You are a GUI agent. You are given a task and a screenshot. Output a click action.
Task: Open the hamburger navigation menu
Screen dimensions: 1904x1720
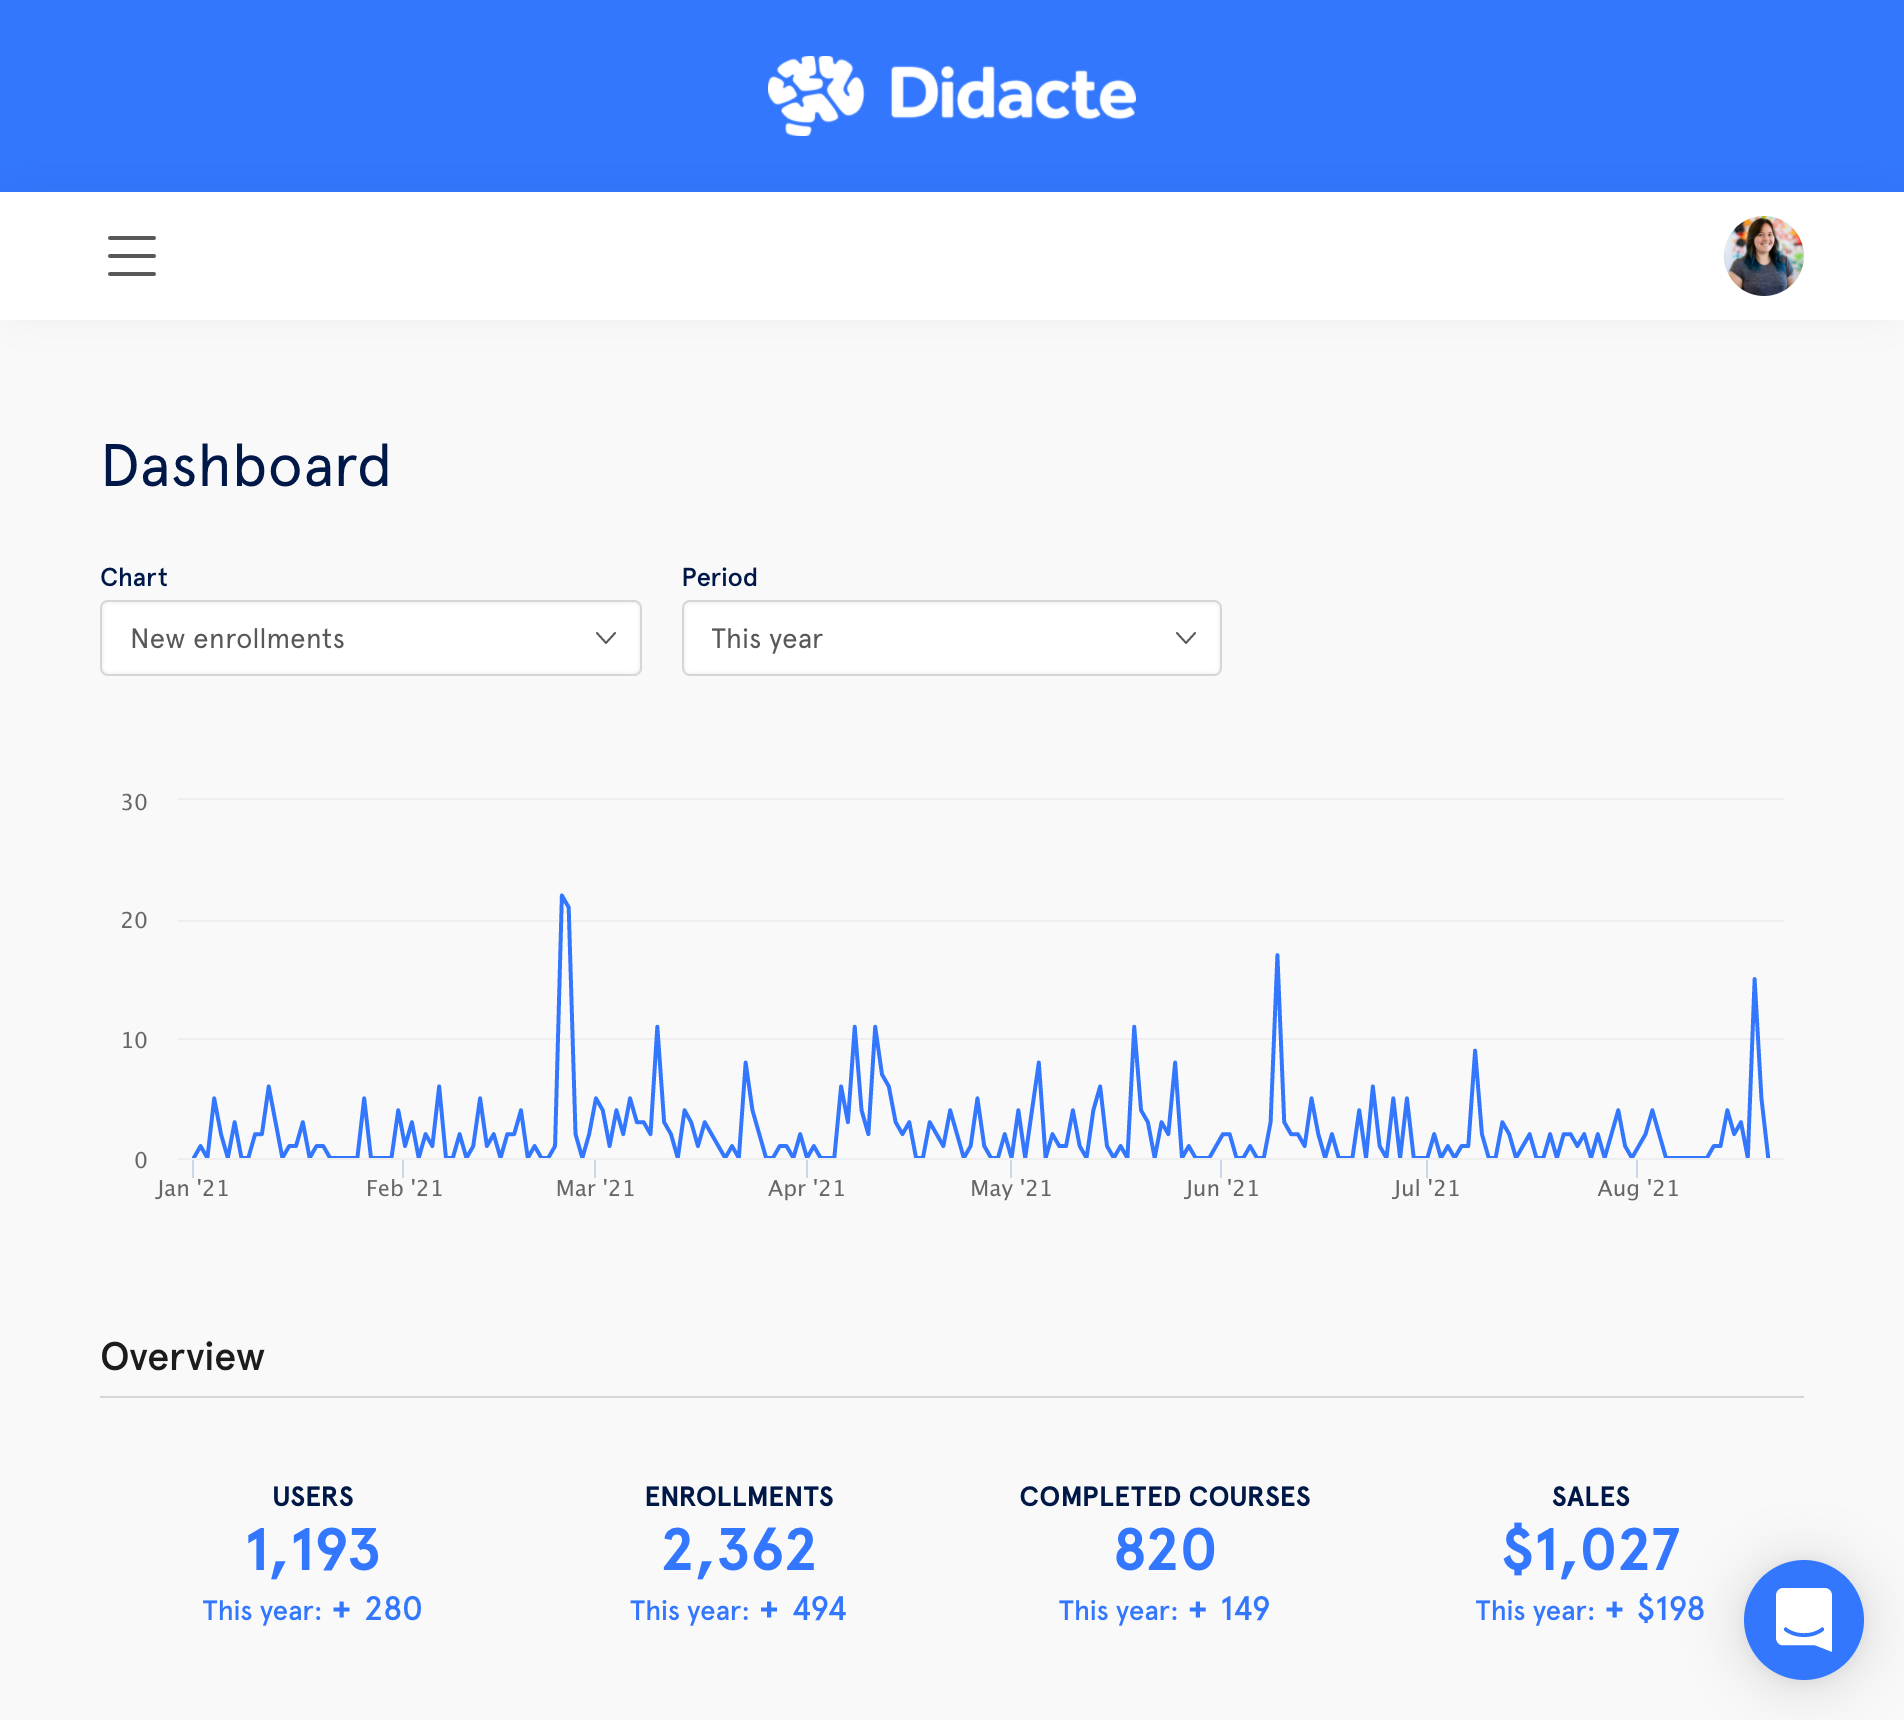132,256
